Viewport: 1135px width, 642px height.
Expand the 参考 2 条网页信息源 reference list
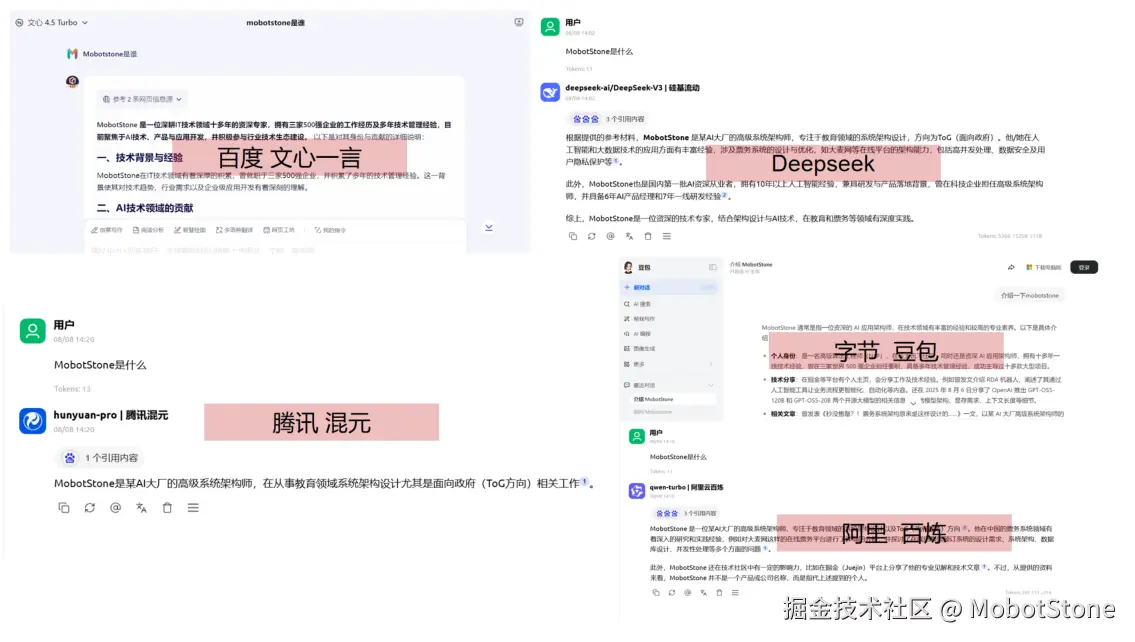pyautogui.click(x=142, y=99)
